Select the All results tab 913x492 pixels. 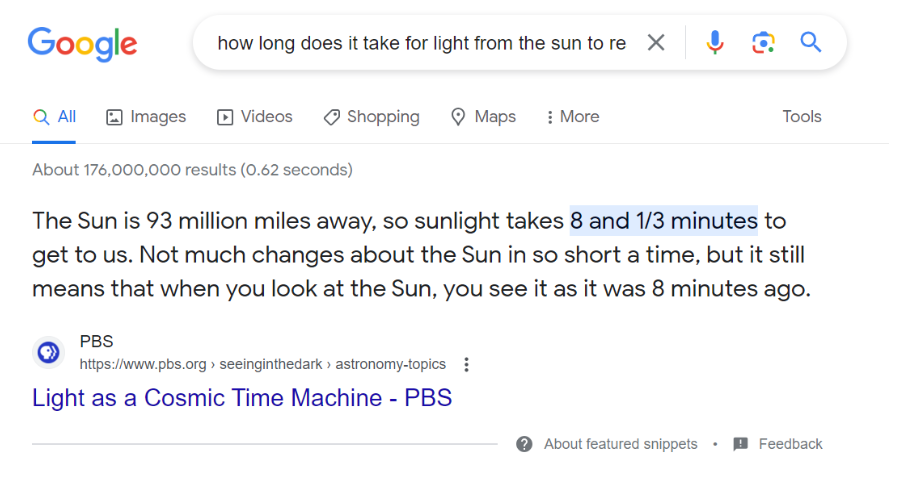click(x=55, y=117)
